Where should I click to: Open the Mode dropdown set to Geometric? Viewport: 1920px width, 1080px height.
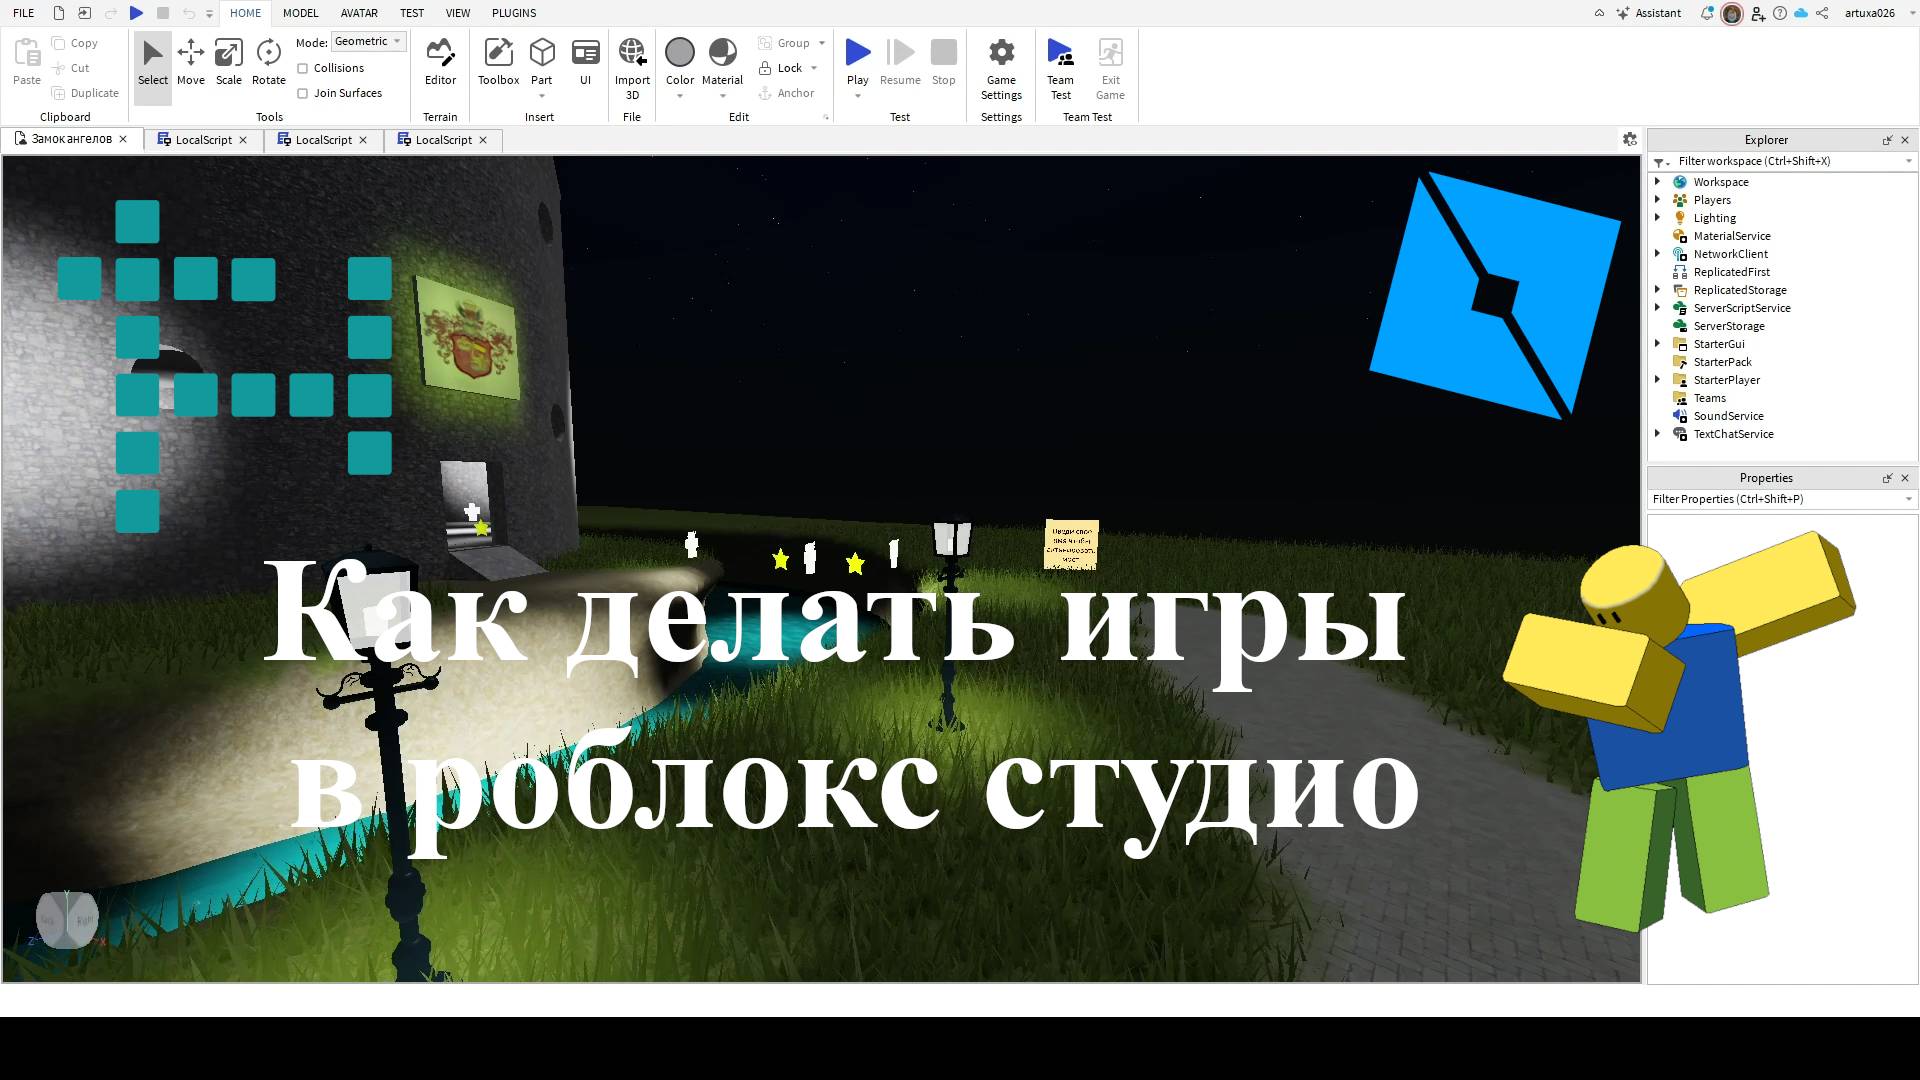point(367,41)
